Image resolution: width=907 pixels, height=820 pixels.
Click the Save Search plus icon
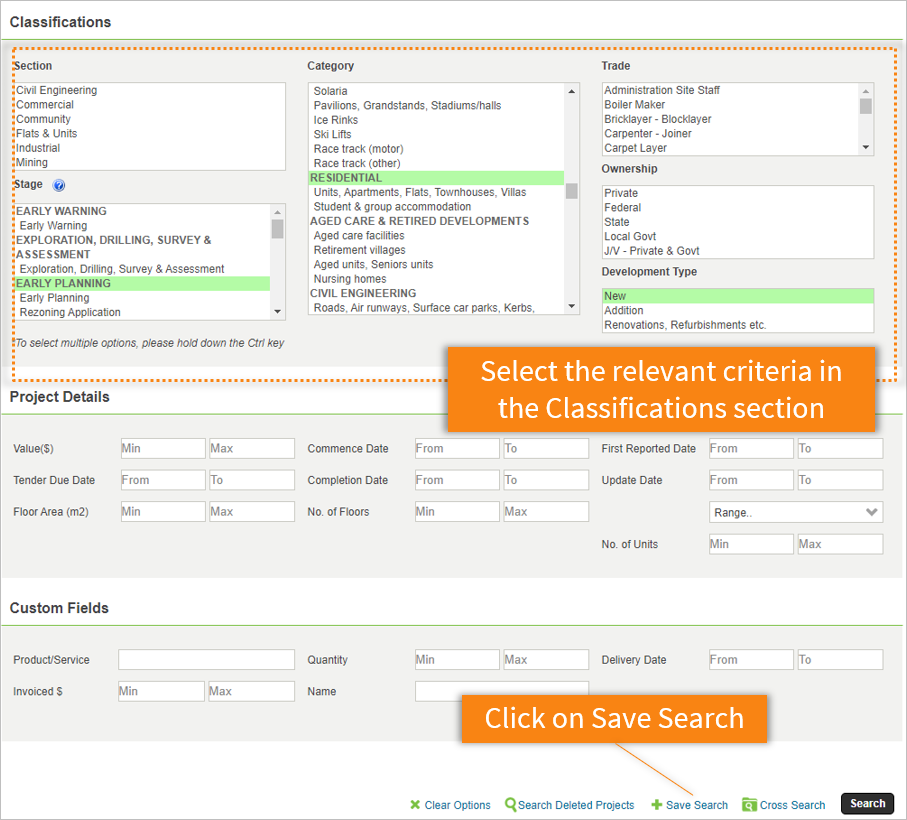click(x=657, y=804)
